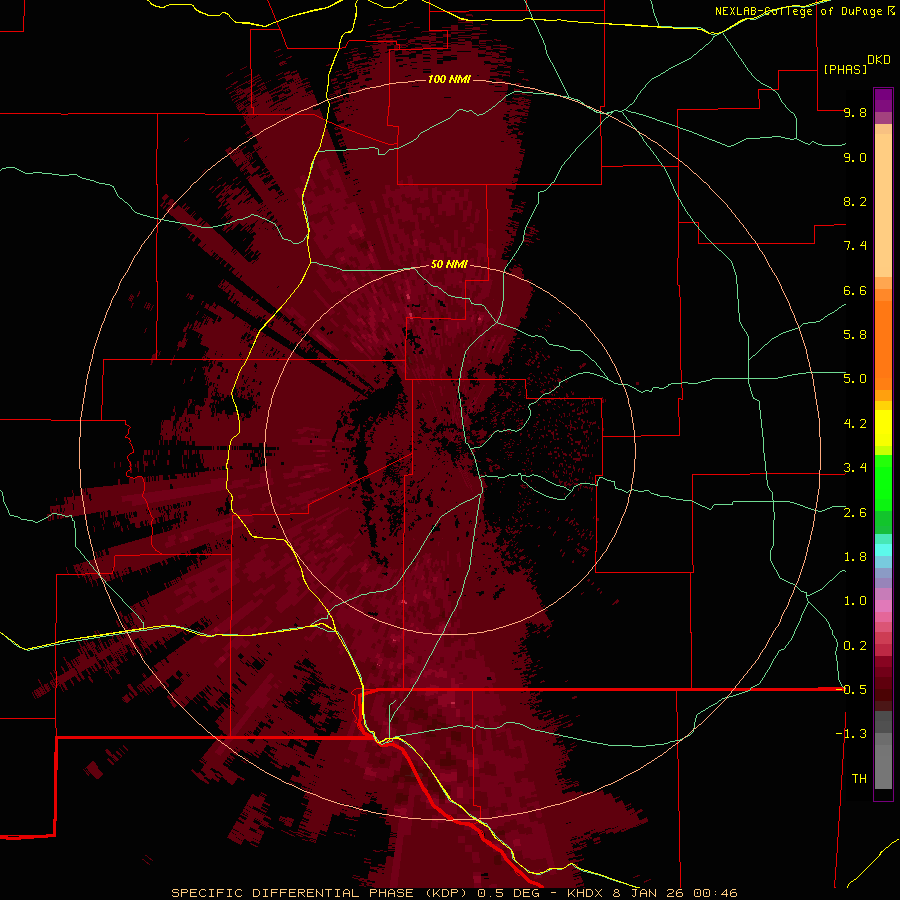Pick the pink color bar segment
The height and width of the screenshot is (900, 900).
click(x=883, y=606)
